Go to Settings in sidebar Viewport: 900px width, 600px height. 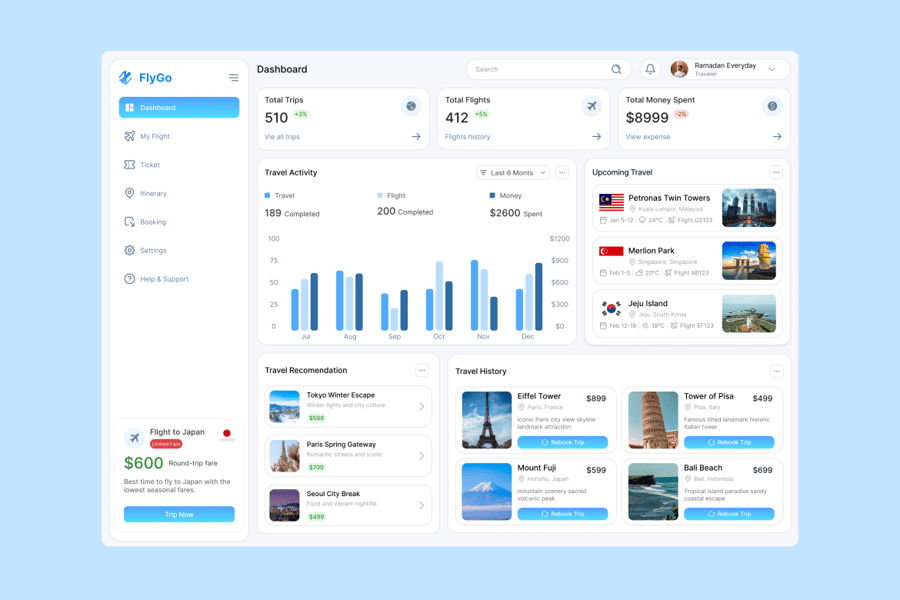click(x=153, y=250)
